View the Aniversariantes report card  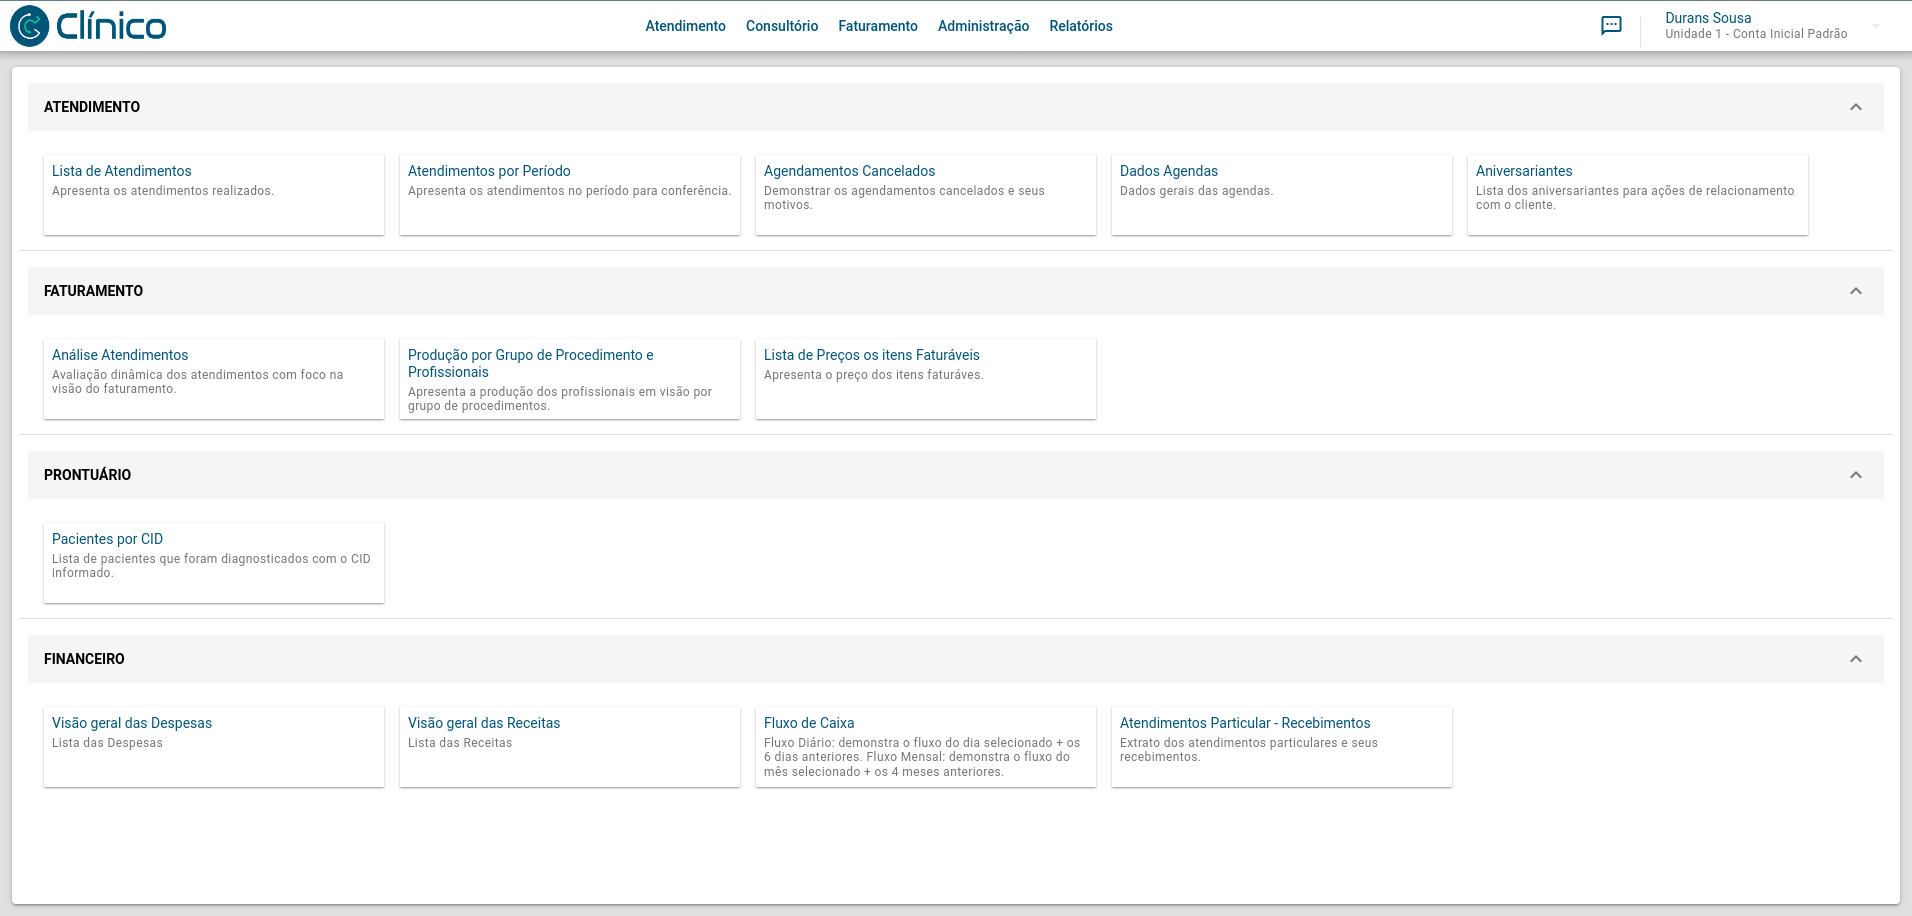(1523, 171)
